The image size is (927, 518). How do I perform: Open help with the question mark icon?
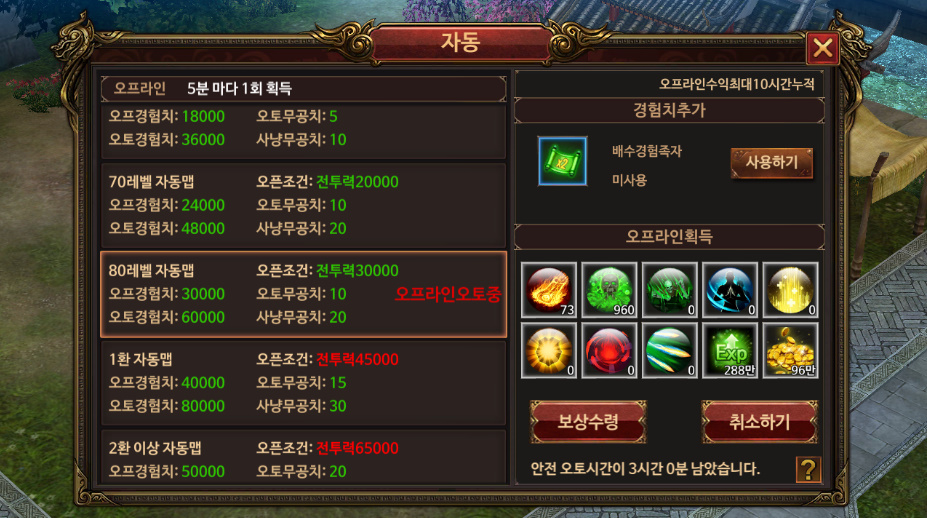808,470
